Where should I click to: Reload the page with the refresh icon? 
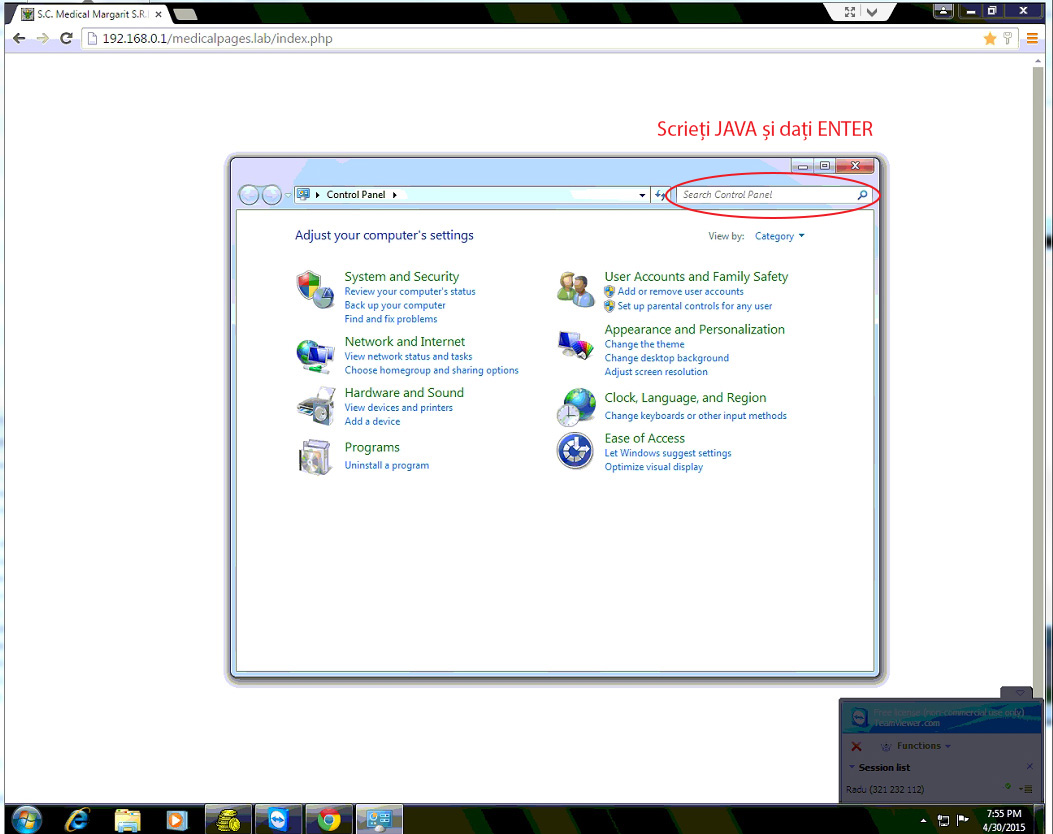(66, 38)
